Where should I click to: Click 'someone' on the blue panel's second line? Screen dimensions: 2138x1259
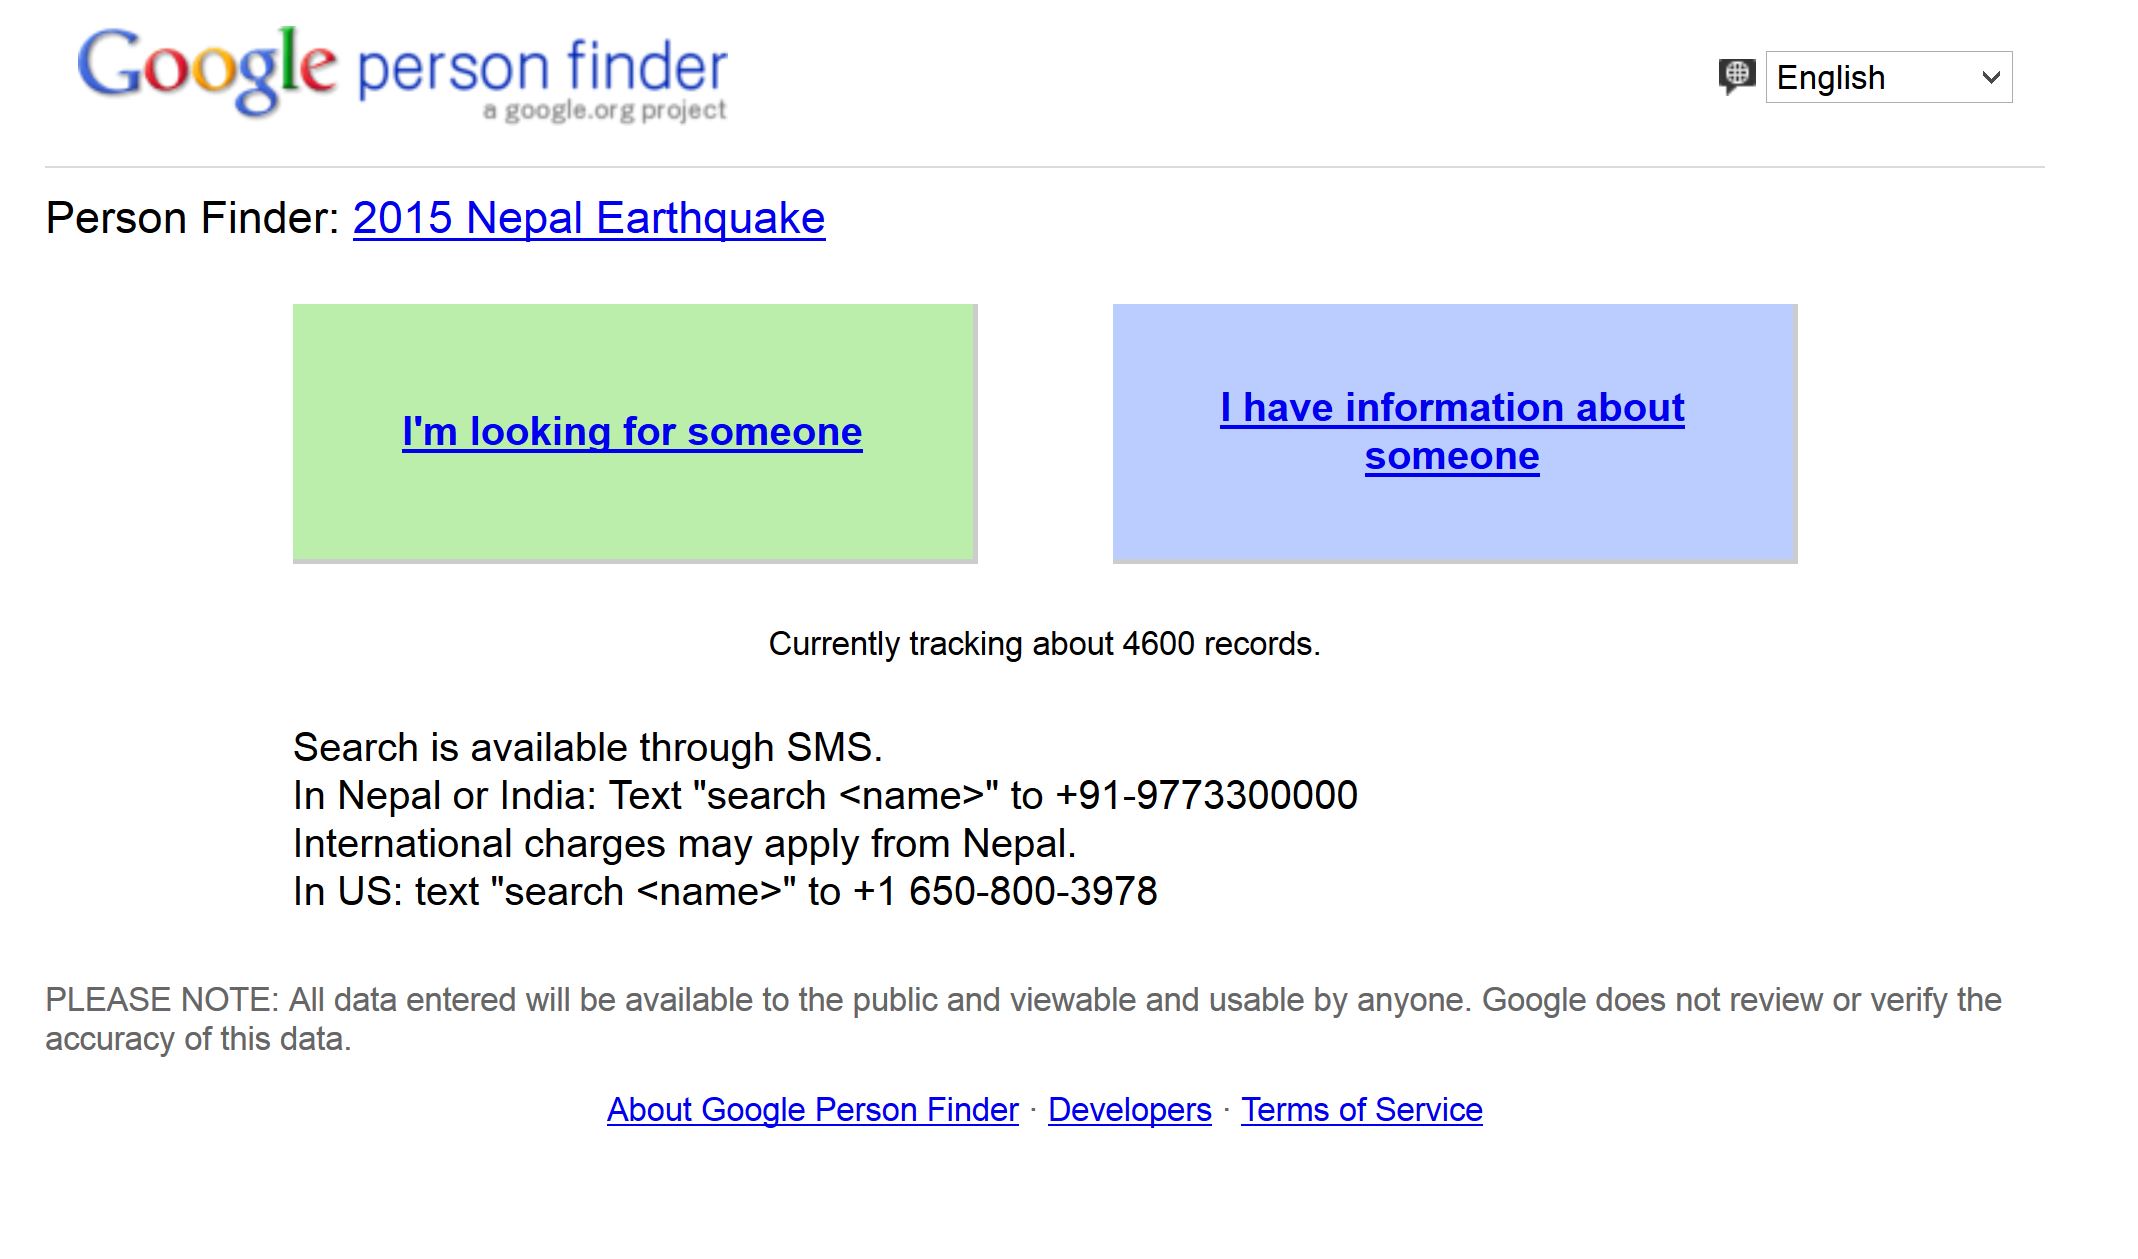(x=1452, y=456)
